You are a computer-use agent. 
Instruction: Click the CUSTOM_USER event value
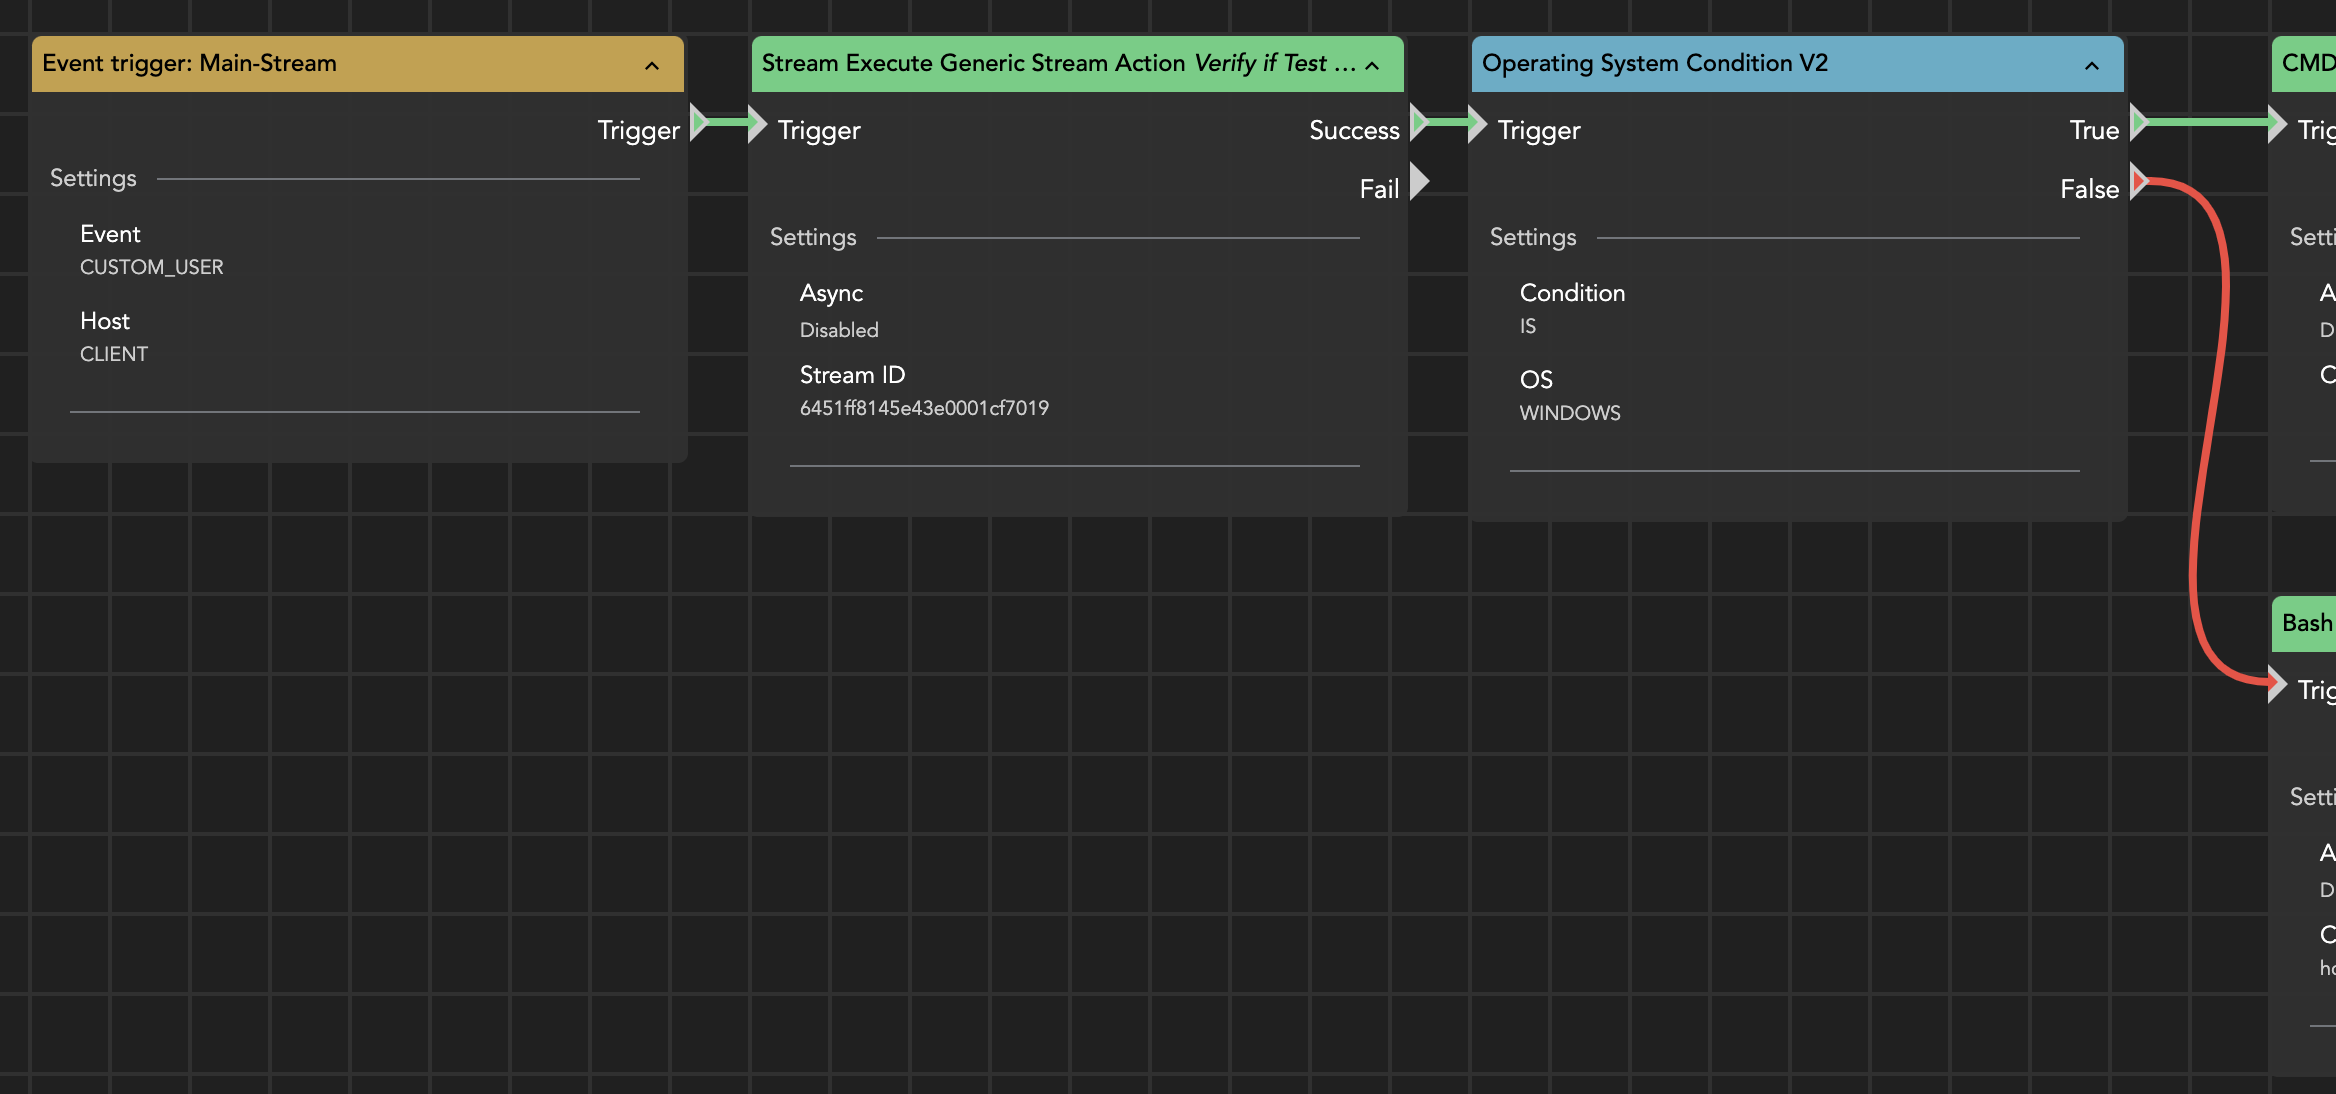coord(152,267)
